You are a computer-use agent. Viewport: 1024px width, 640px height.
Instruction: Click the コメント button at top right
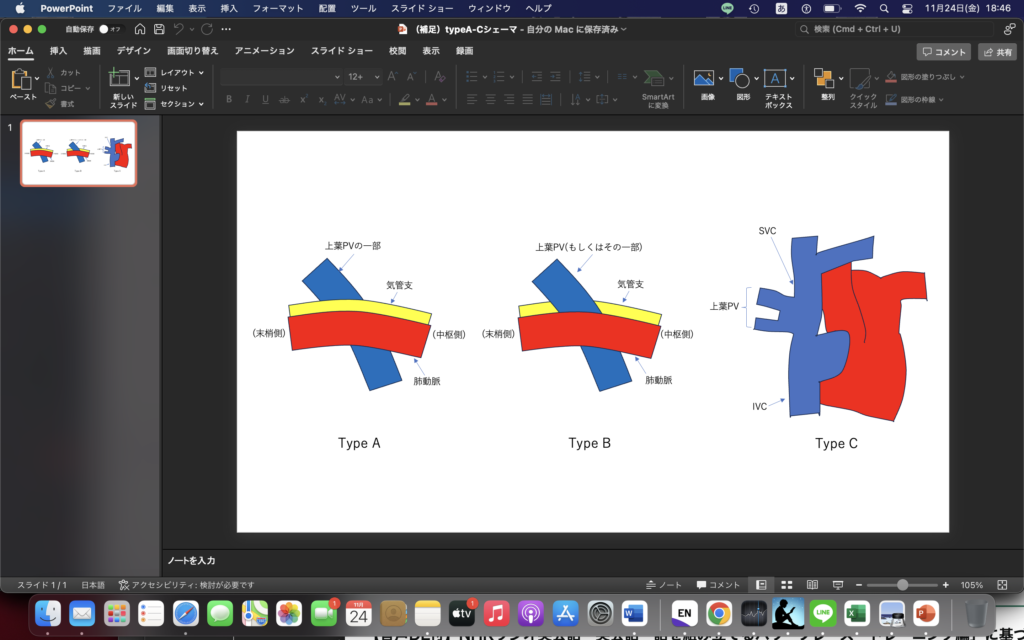tap(943, 52)
